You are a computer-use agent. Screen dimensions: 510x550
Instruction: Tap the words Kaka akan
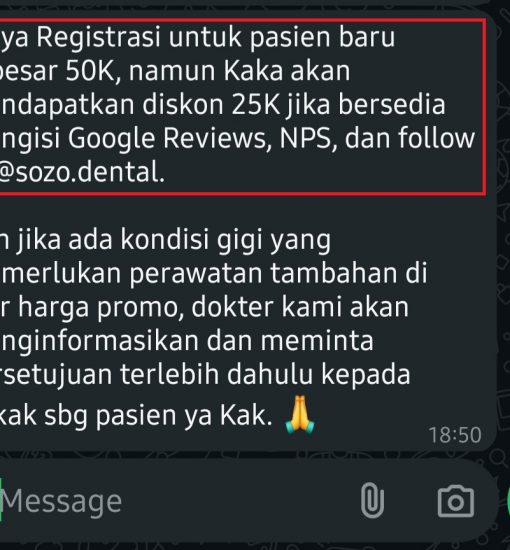pyautogui.click(x=287, y=71)
